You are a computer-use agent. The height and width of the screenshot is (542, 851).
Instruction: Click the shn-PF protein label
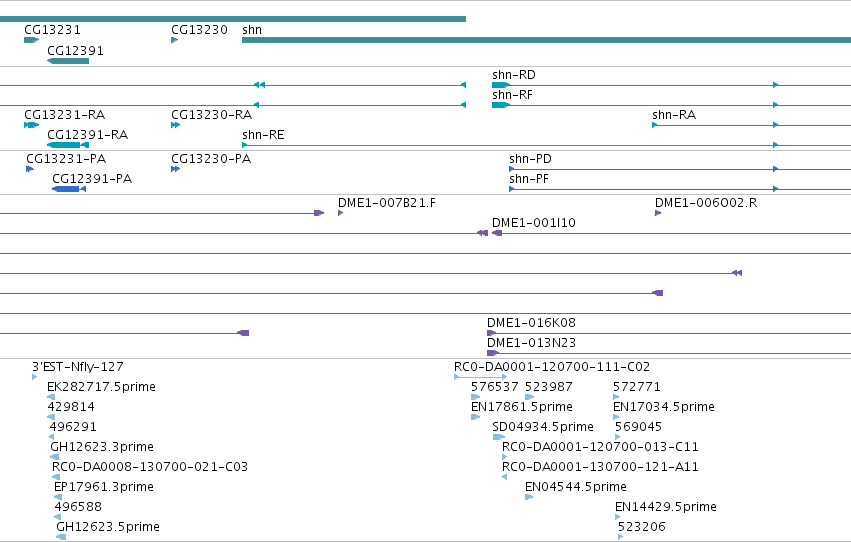(x=529, y=179)
